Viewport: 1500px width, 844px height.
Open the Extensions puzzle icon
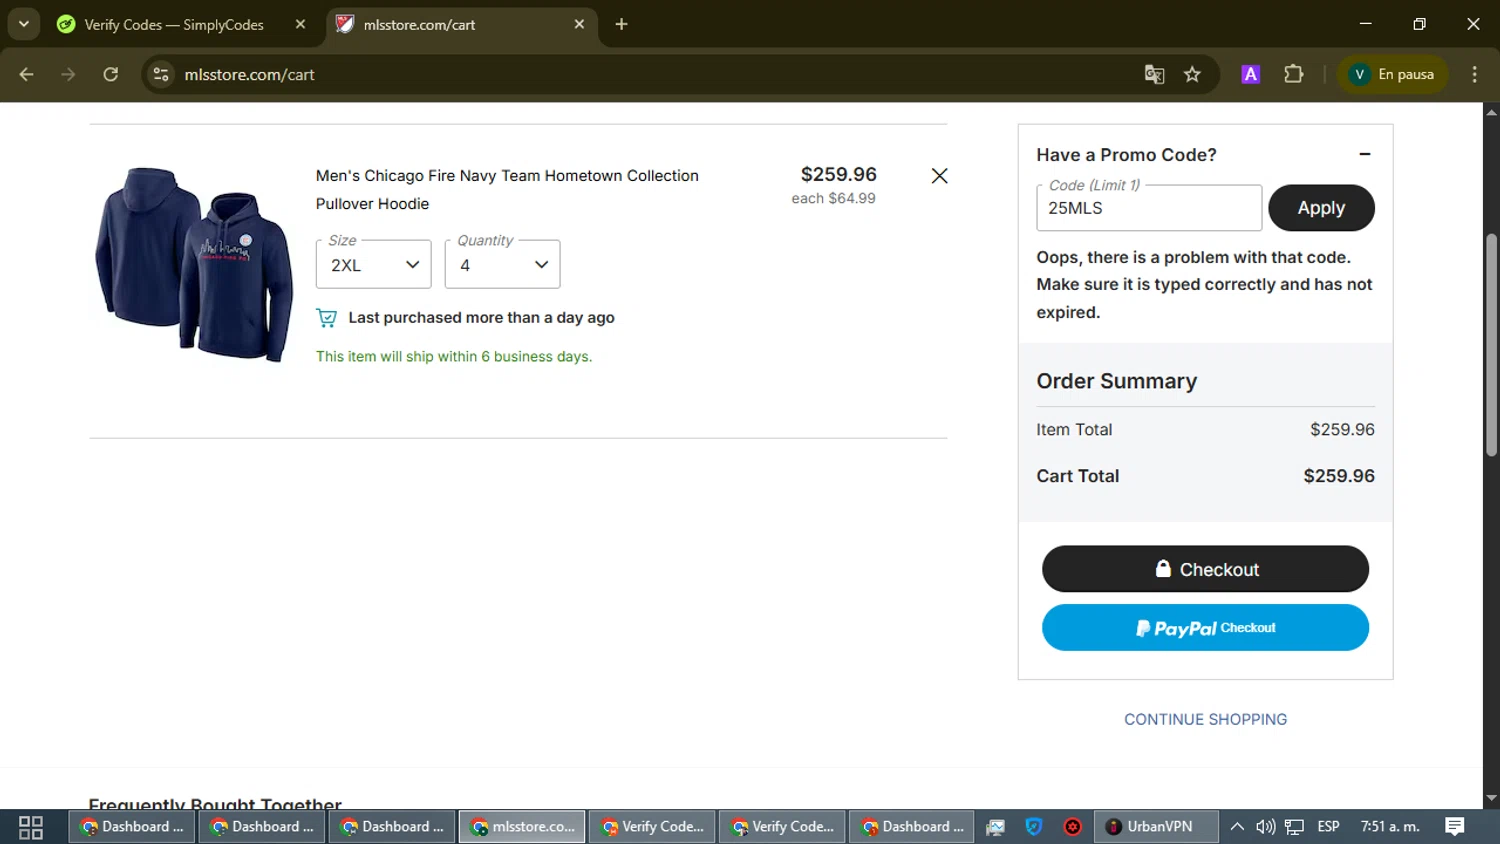(1294, 74)
